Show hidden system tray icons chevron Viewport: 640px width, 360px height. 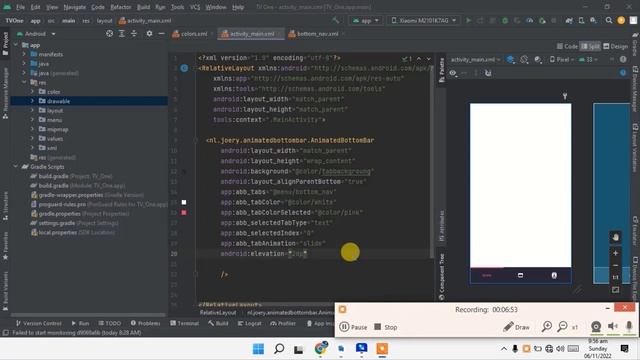pyautogui.click(x=504, y=349)
